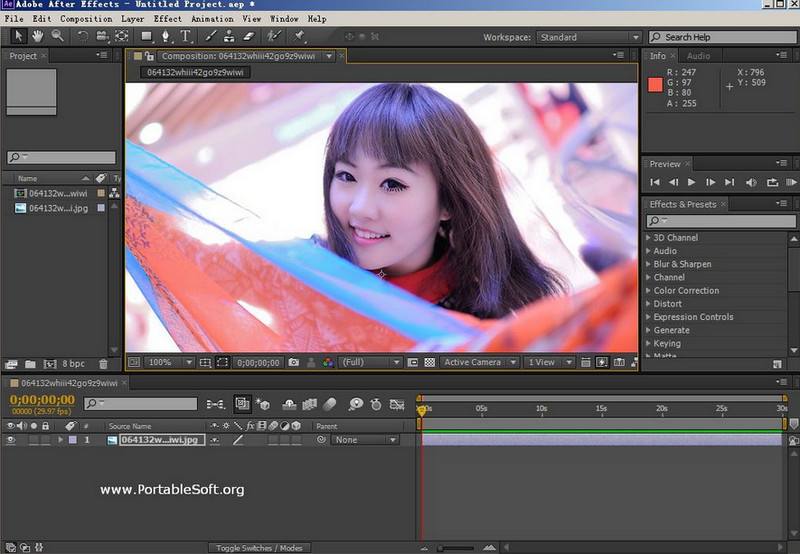Delete selected item with project trash icon
This screenshot has height=554, width=800.
click(102, 363)
